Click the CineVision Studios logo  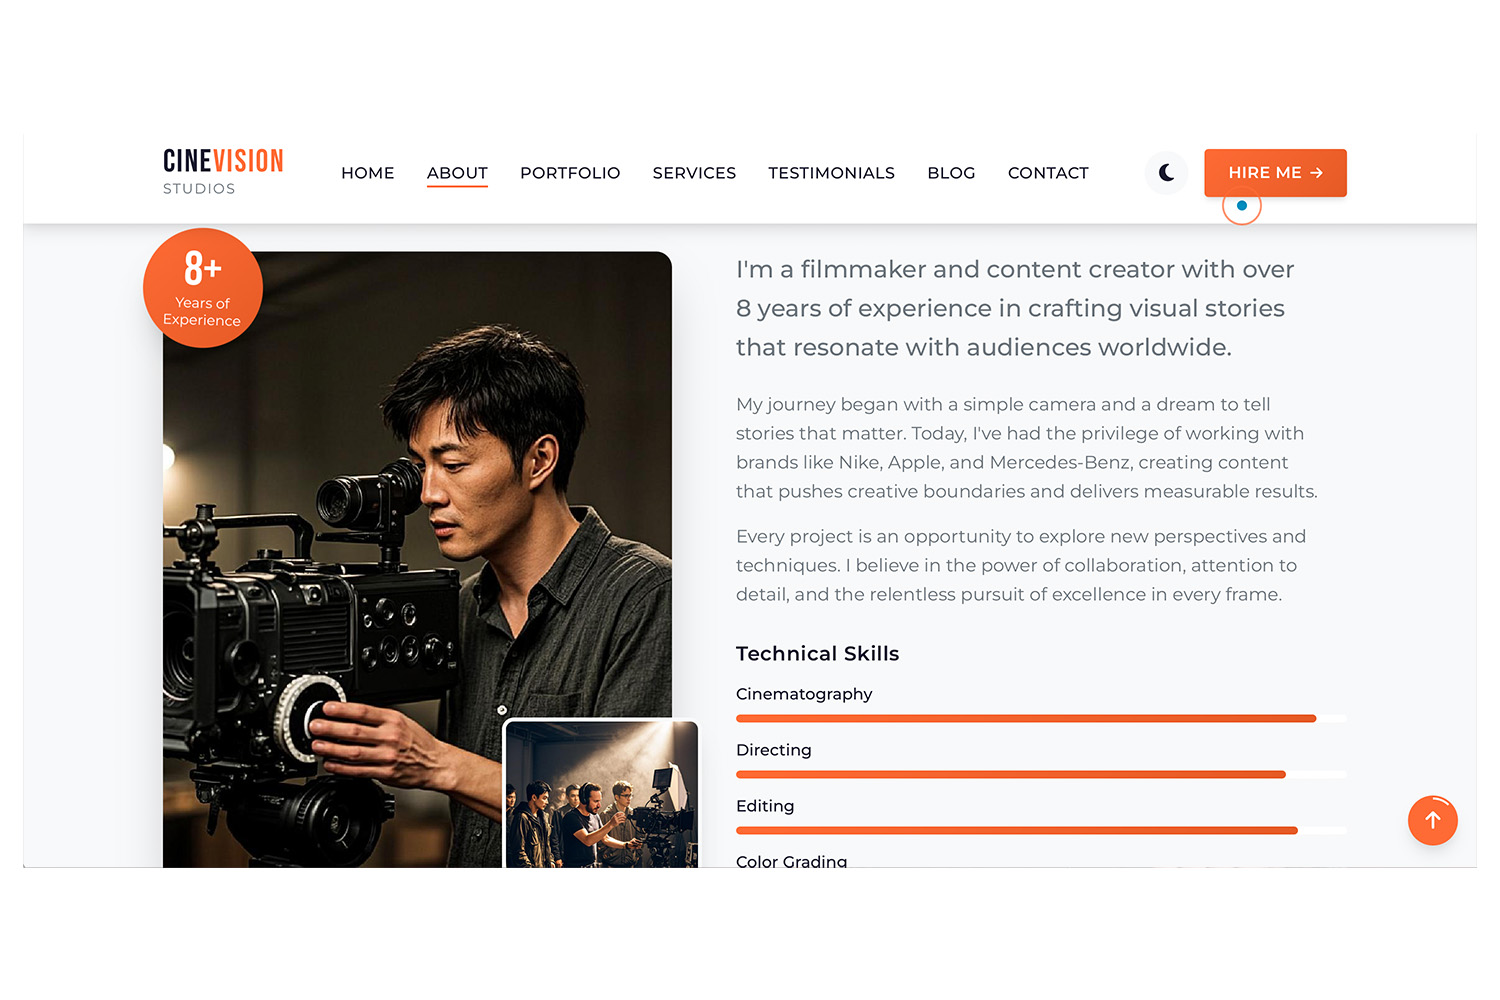pyautogui.click(x=223, y=172)
